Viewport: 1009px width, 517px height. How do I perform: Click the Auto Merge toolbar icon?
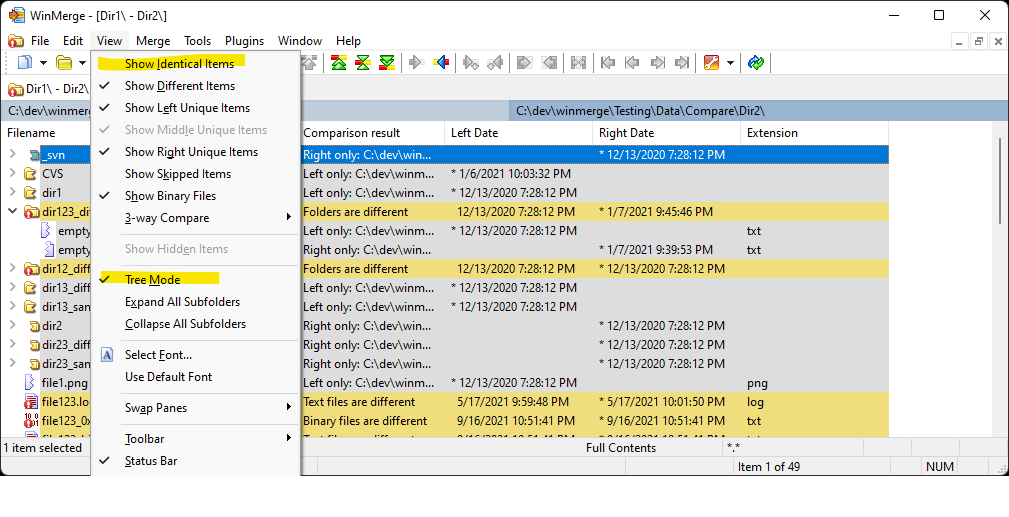[x=579, y=62]
